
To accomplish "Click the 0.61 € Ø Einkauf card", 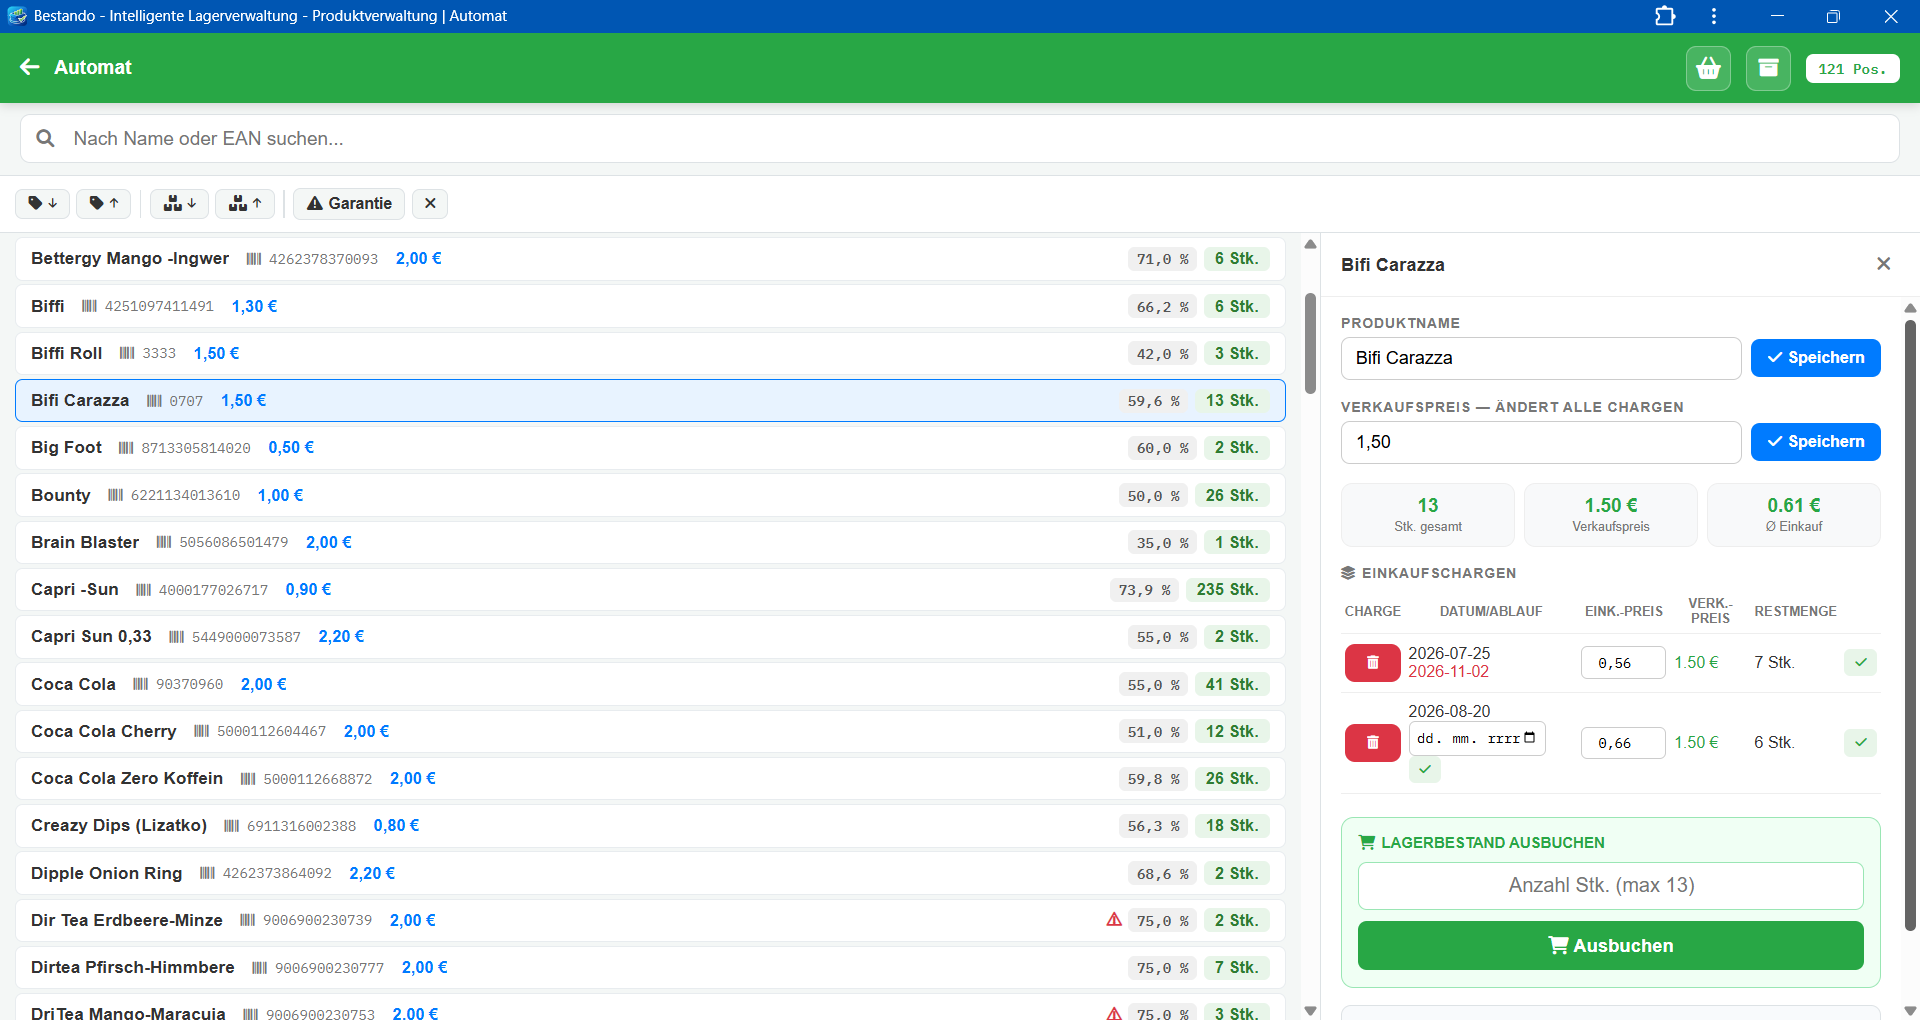I will (1794, 515).
